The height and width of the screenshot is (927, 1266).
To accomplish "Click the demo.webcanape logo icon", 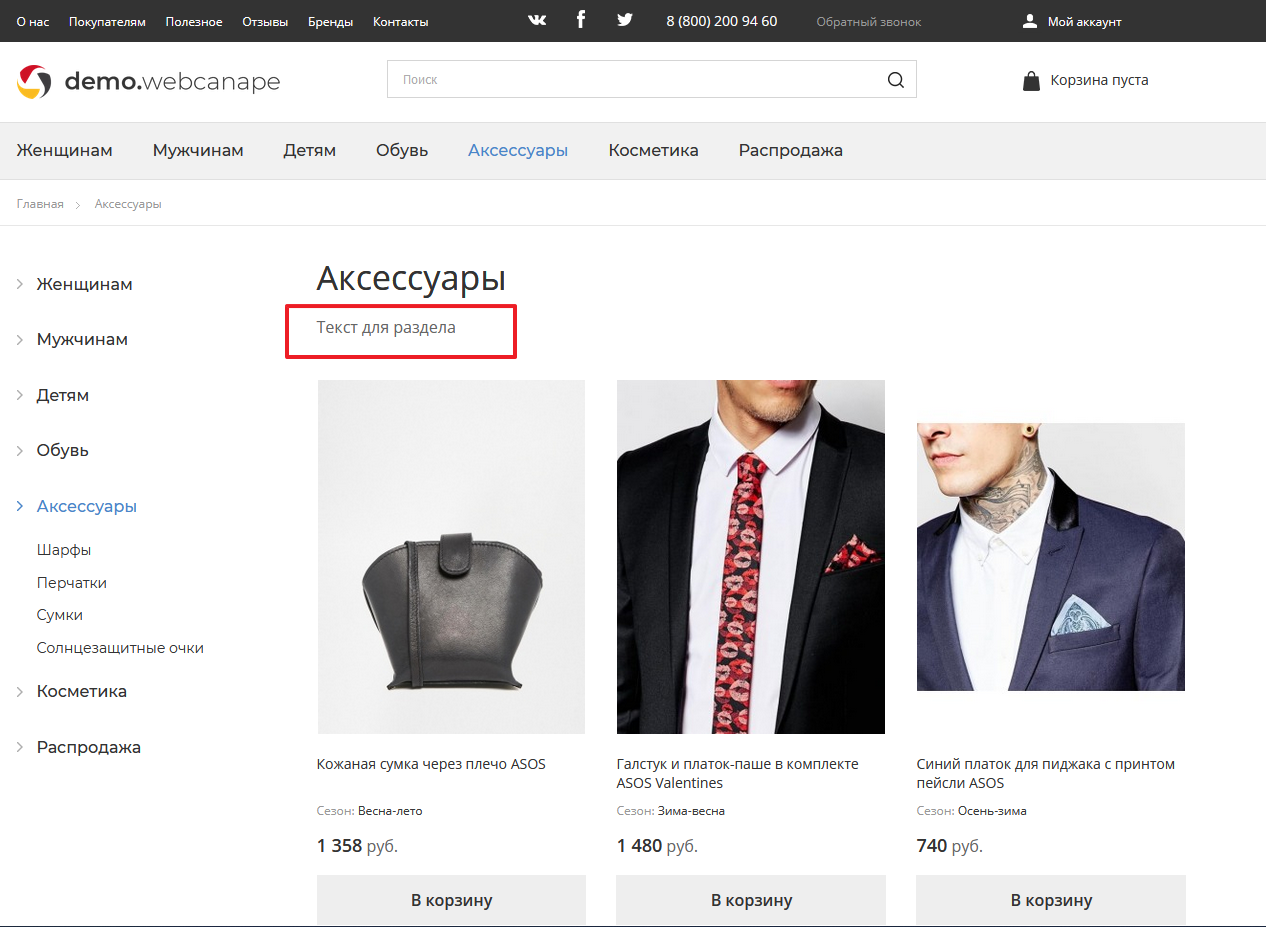I will pos(34,81).
